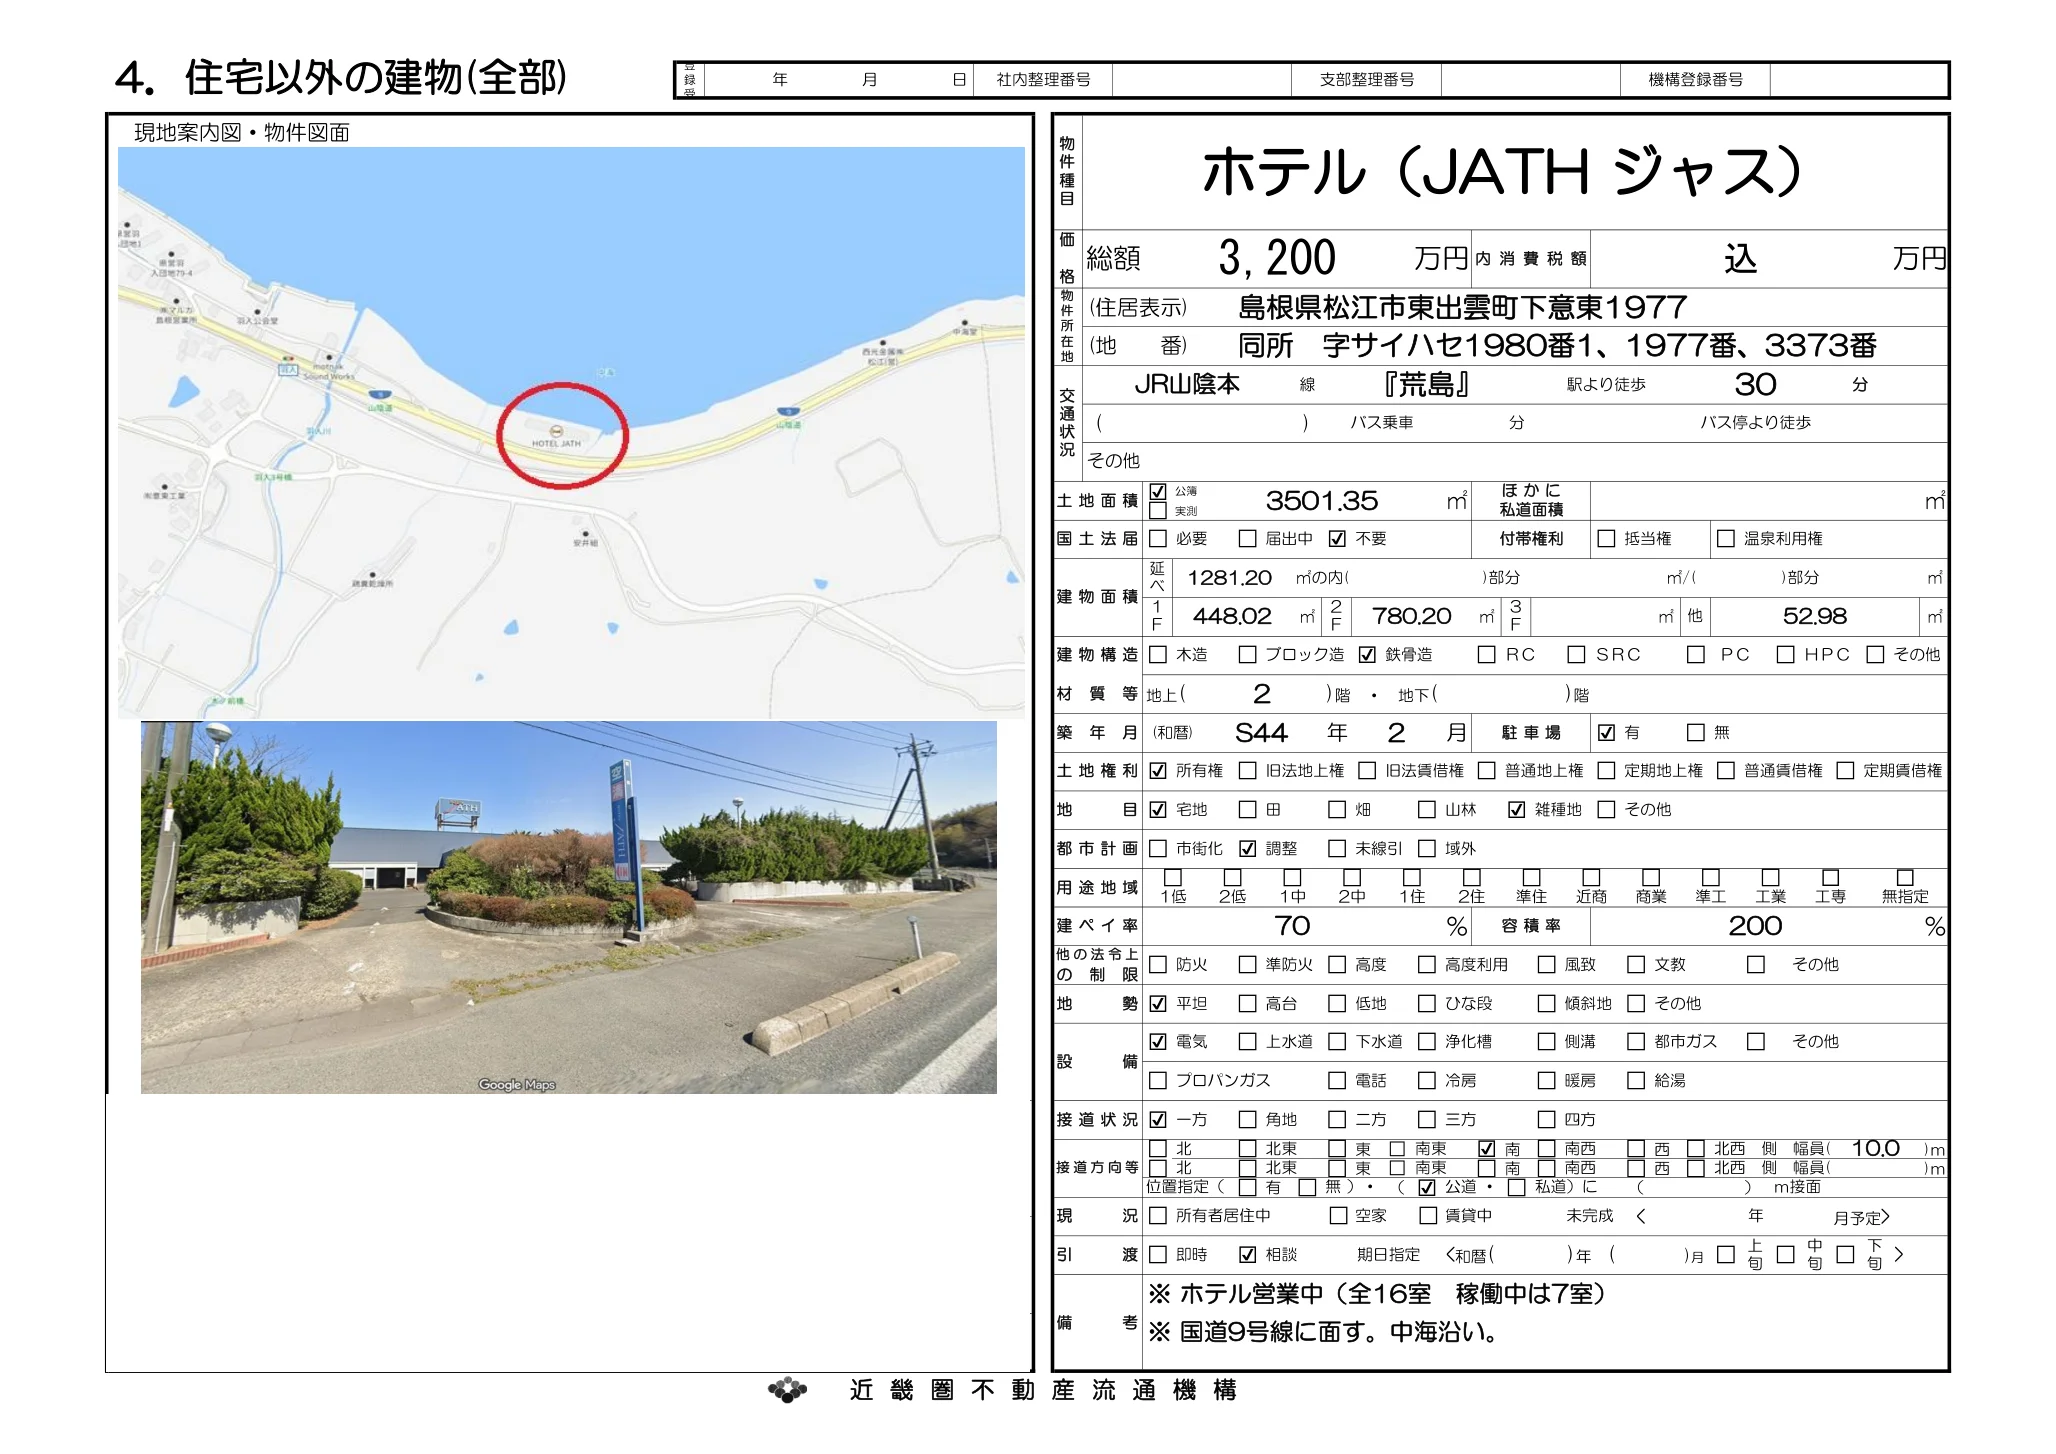Click the station name 『荒島』
The width and height of the screenshot is (2056, 1454).
click(1426, 385)
